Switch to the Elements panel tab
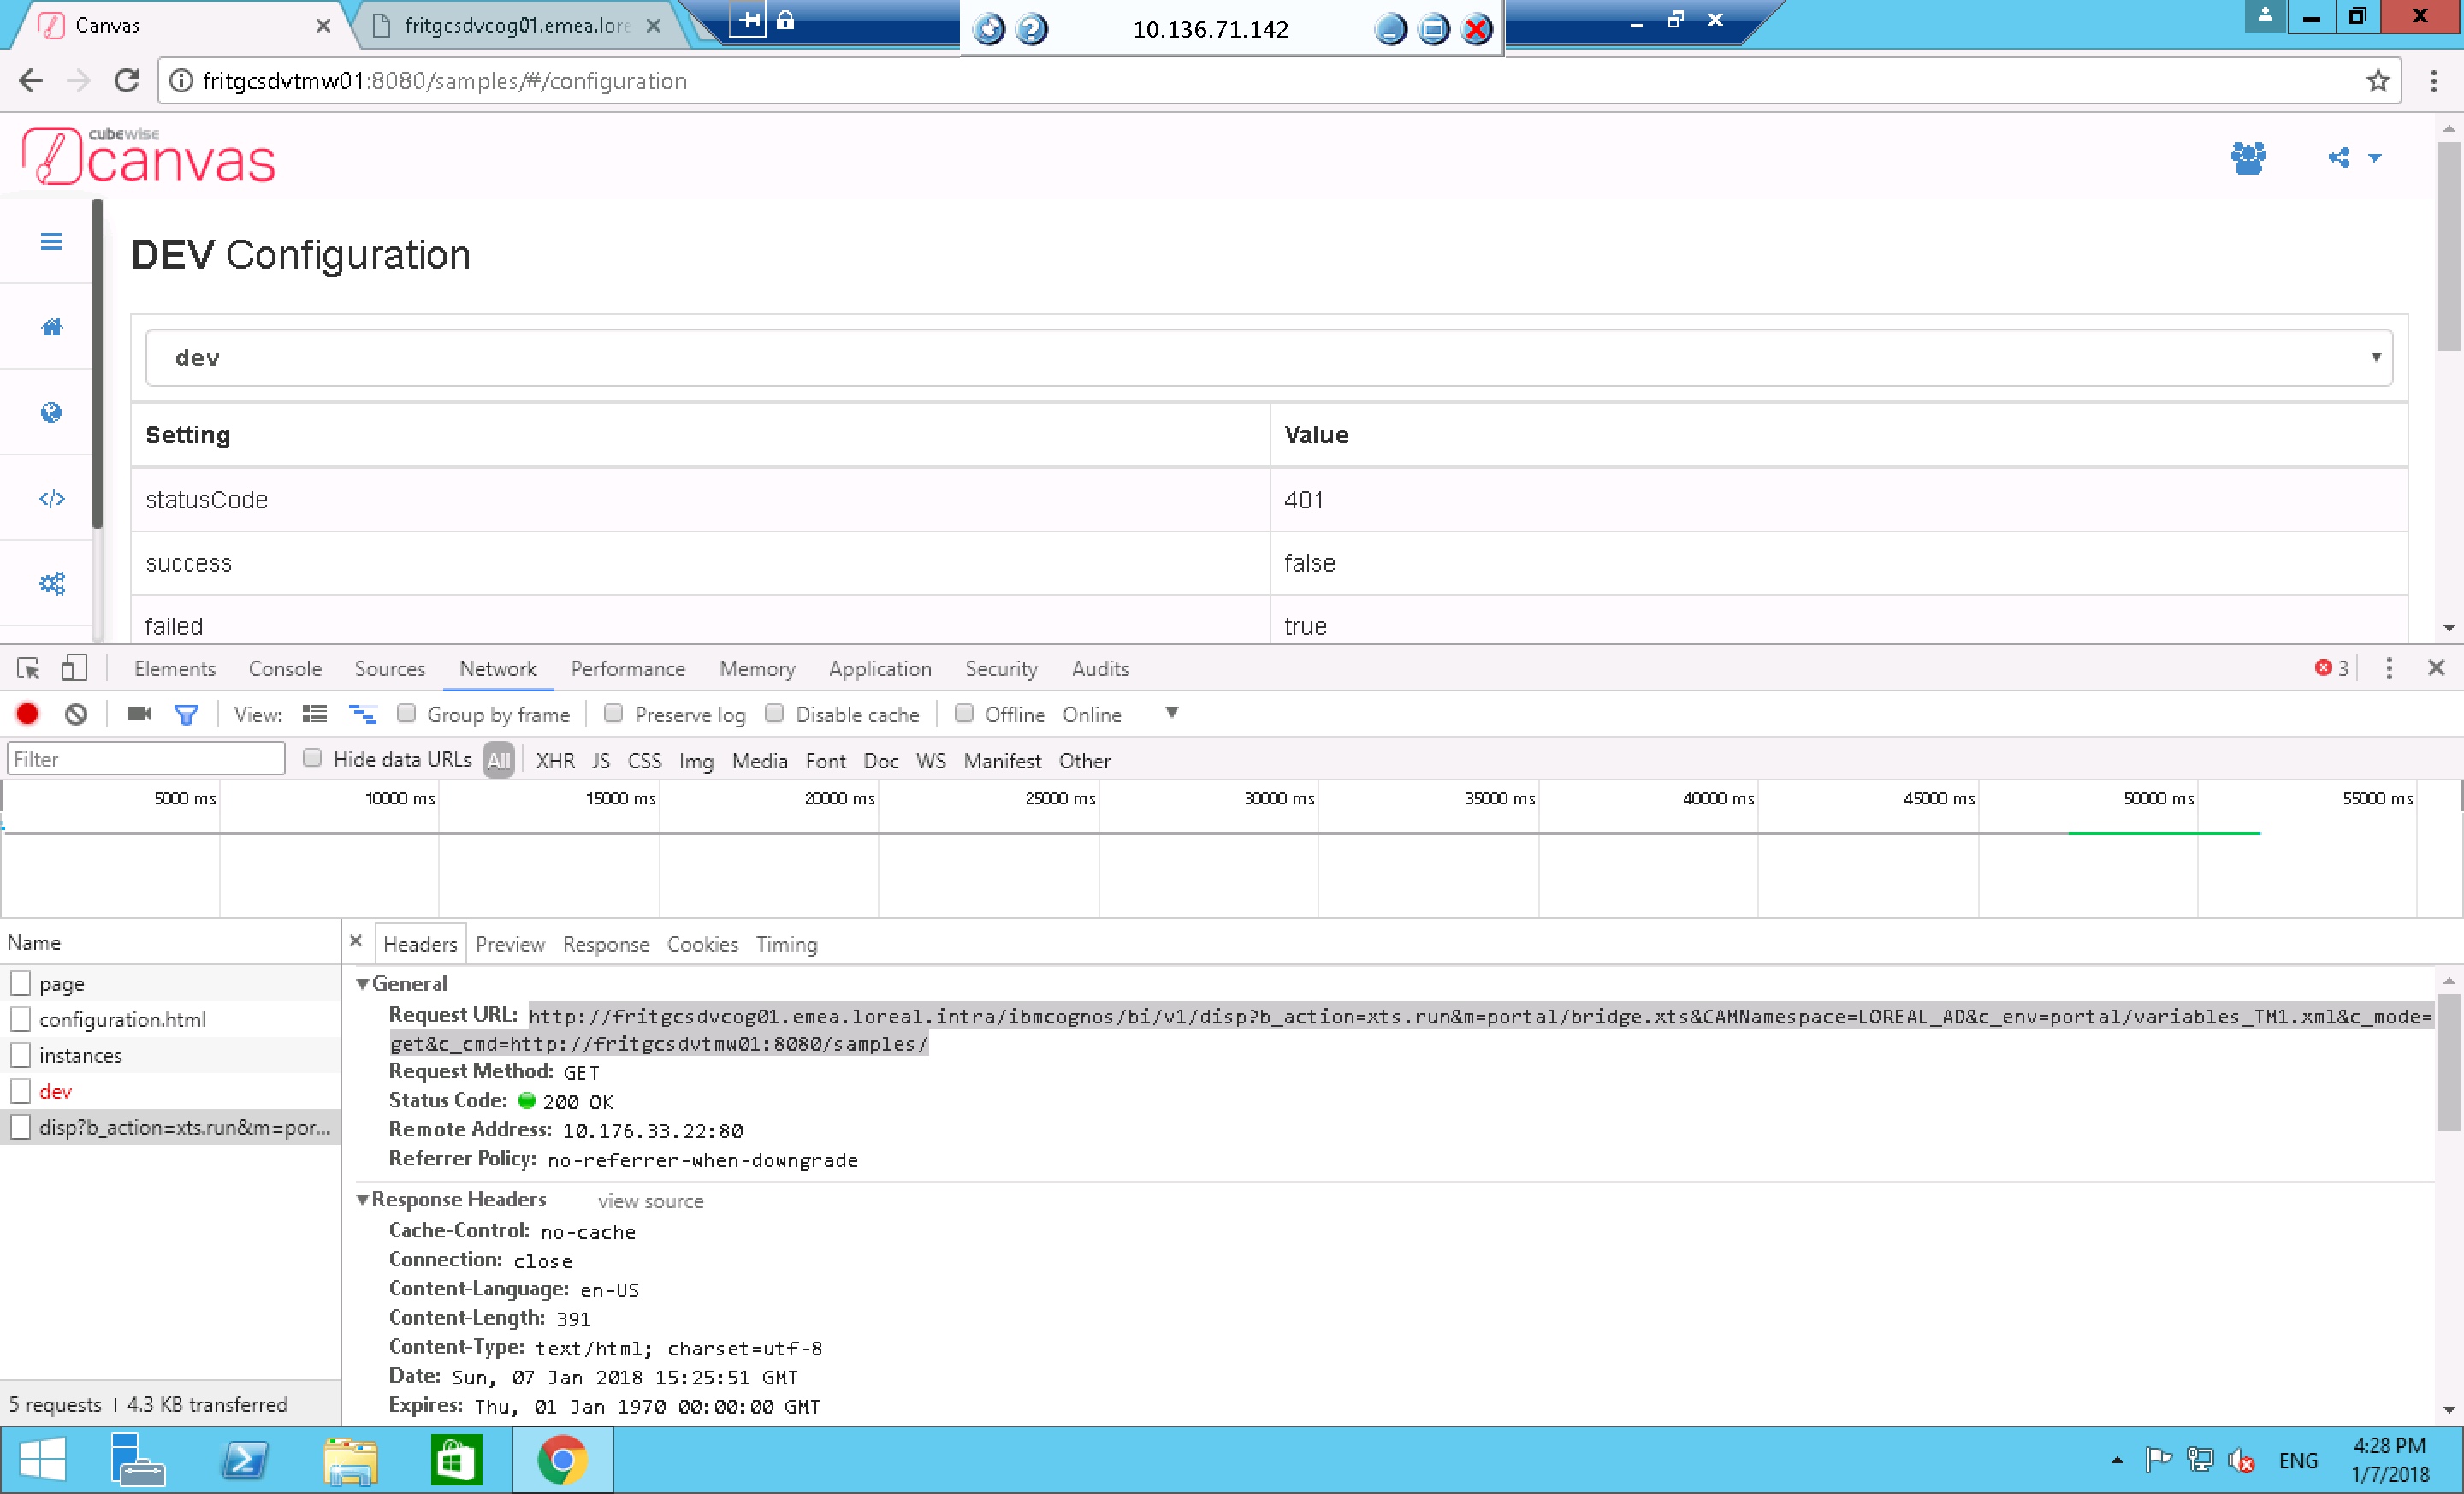 click(x=175, y=668)
